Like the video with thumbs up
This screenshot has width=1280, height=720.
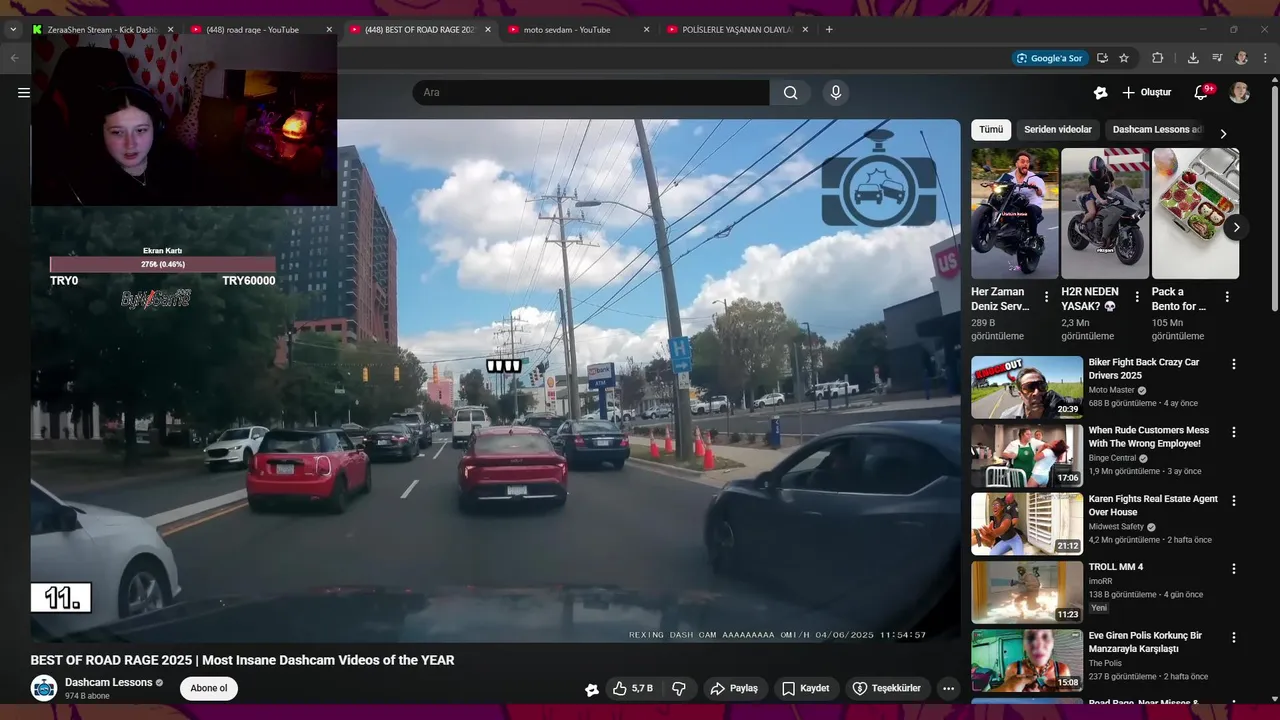[x=632, y=688]
